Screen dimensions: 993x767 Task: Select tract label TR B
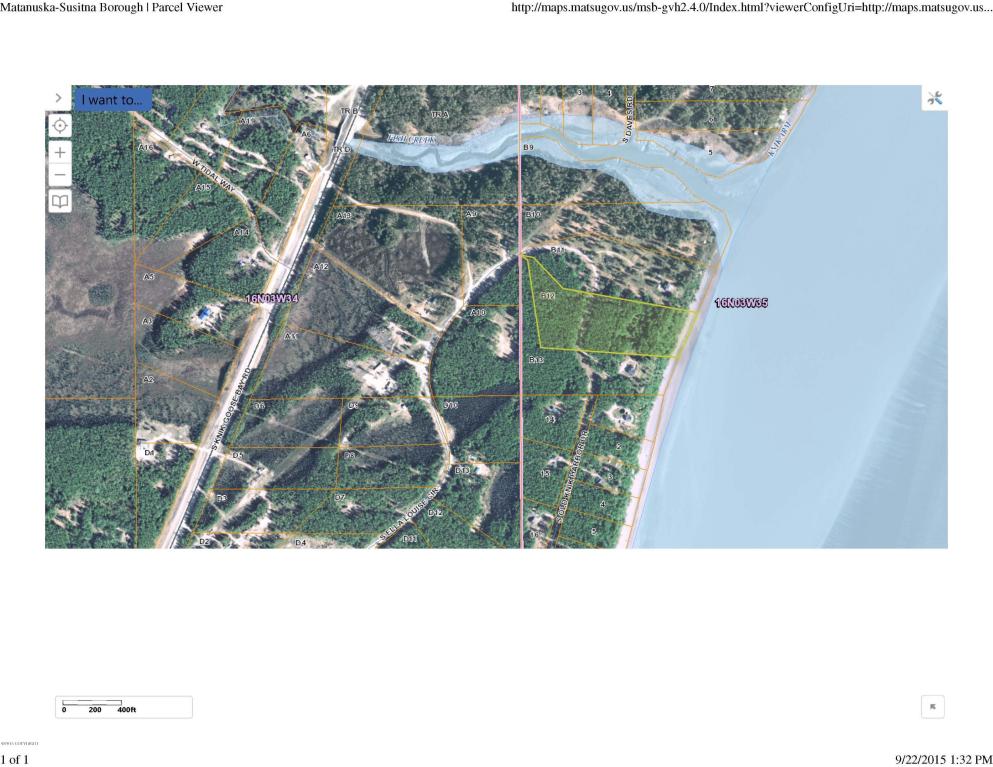click(349, 111)
